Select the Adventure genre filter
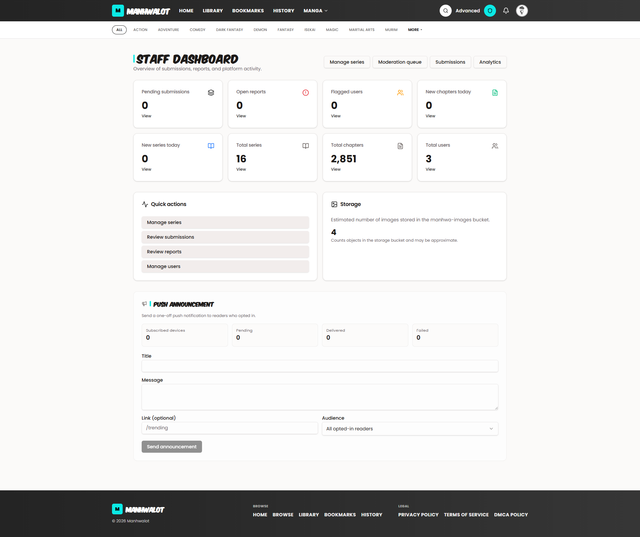Image resolution: width=640 pixels, height=537 pixels. [x=168, y=29]
